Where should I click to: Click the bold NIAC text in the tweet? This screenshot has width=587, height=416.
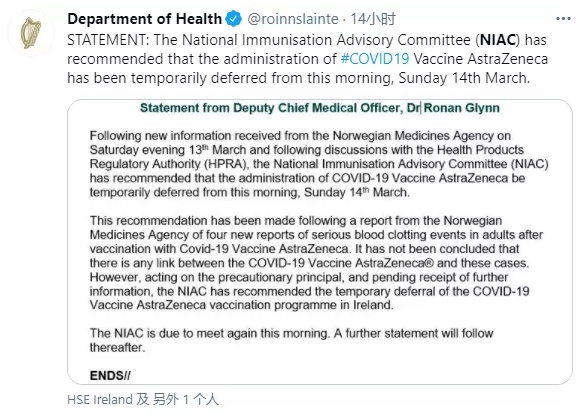(x=497, y=40)
